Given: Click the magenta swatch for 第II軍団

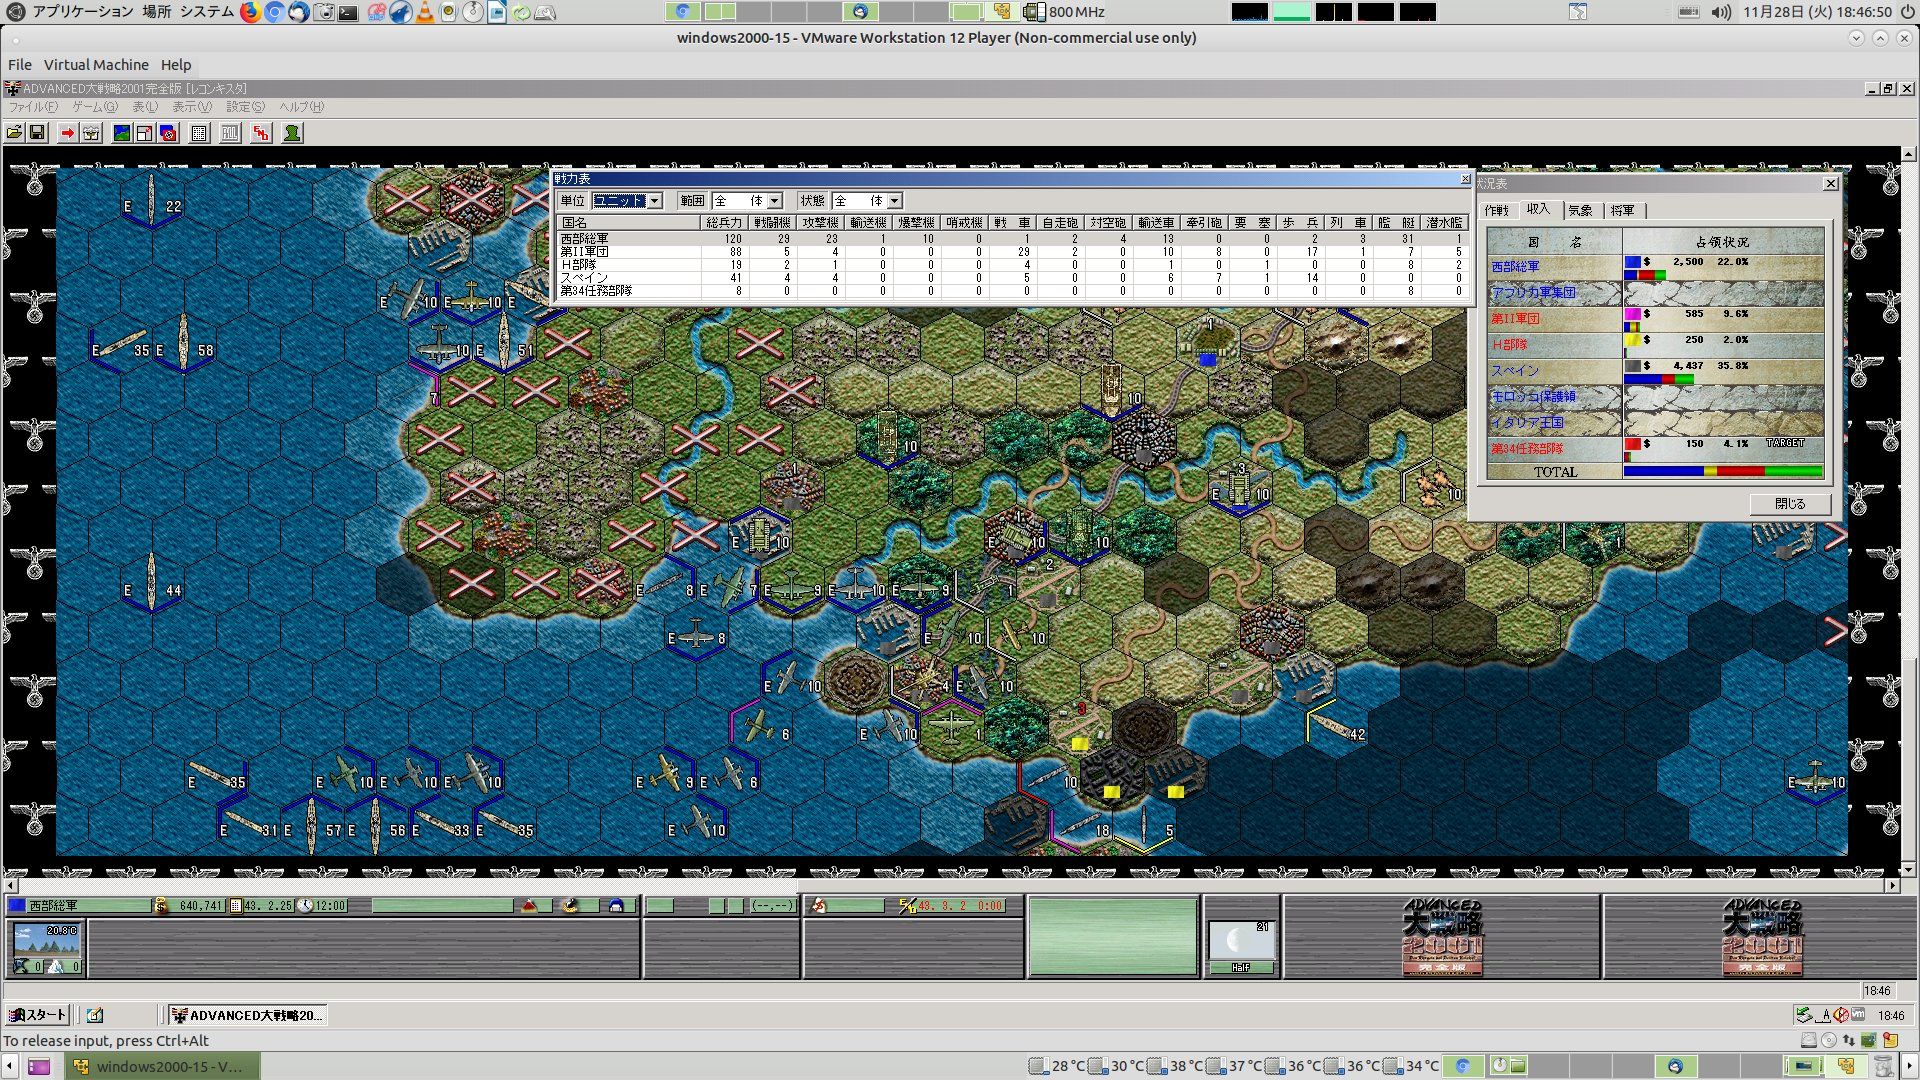Looking at the screenshot, I should 1633,314.
